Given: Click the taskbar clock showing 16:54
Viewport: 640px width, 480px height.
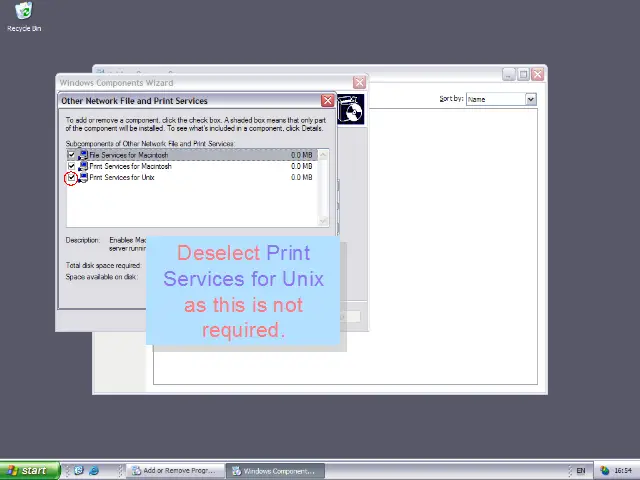Looking at the screenshot, I should coord(623,471).
